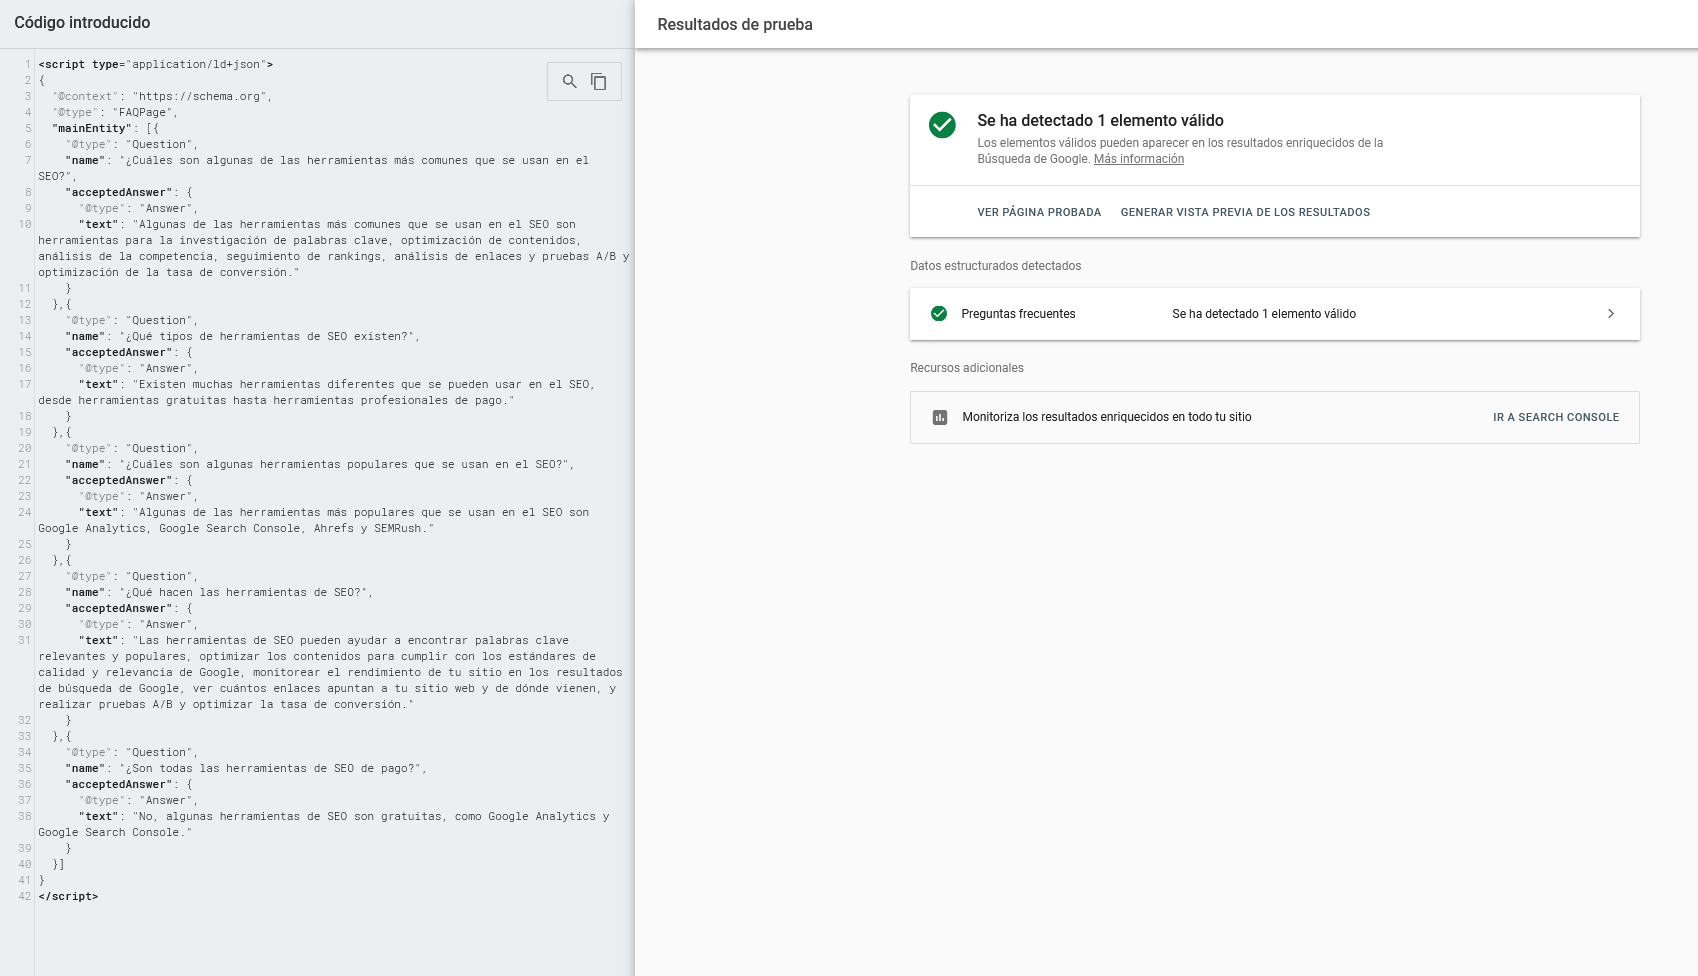This screenshot has width=1698, height=976.
Task: Select the Preguntas frecuentes label
Action: tap(1018, 314)
